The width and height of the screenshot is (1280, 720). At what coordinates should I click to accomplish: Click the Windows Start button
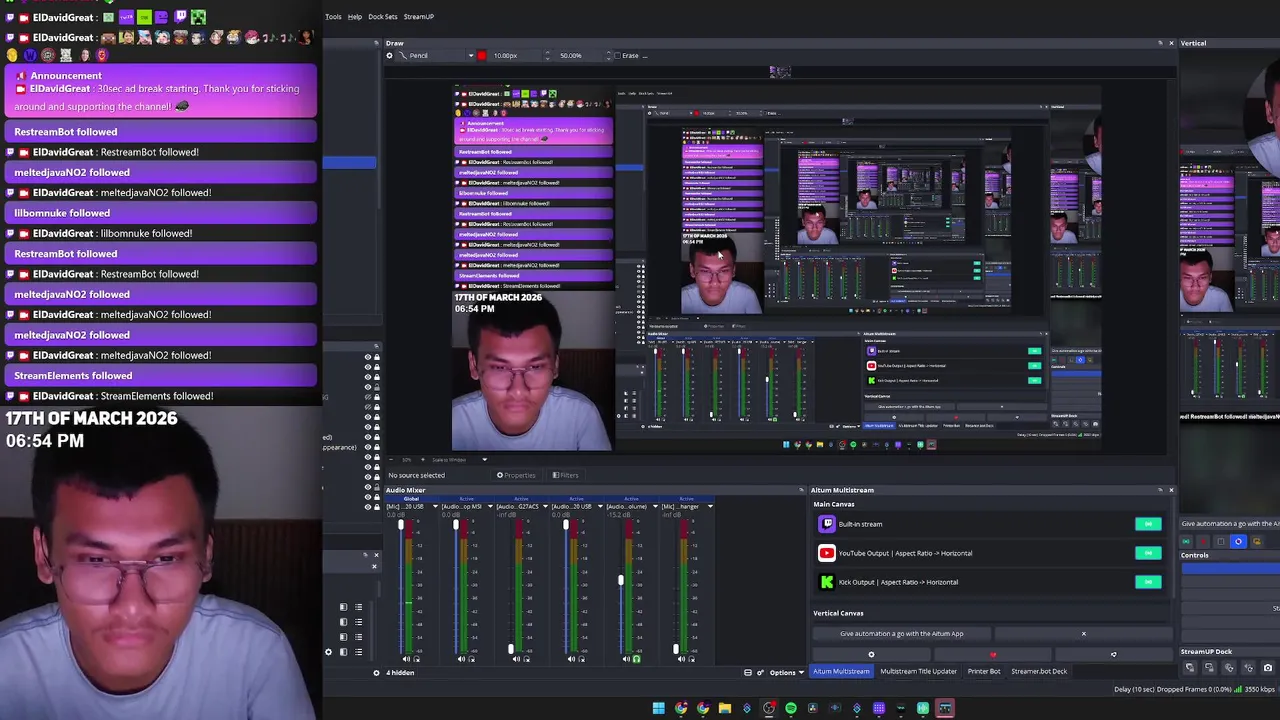(x=658, y=708)
